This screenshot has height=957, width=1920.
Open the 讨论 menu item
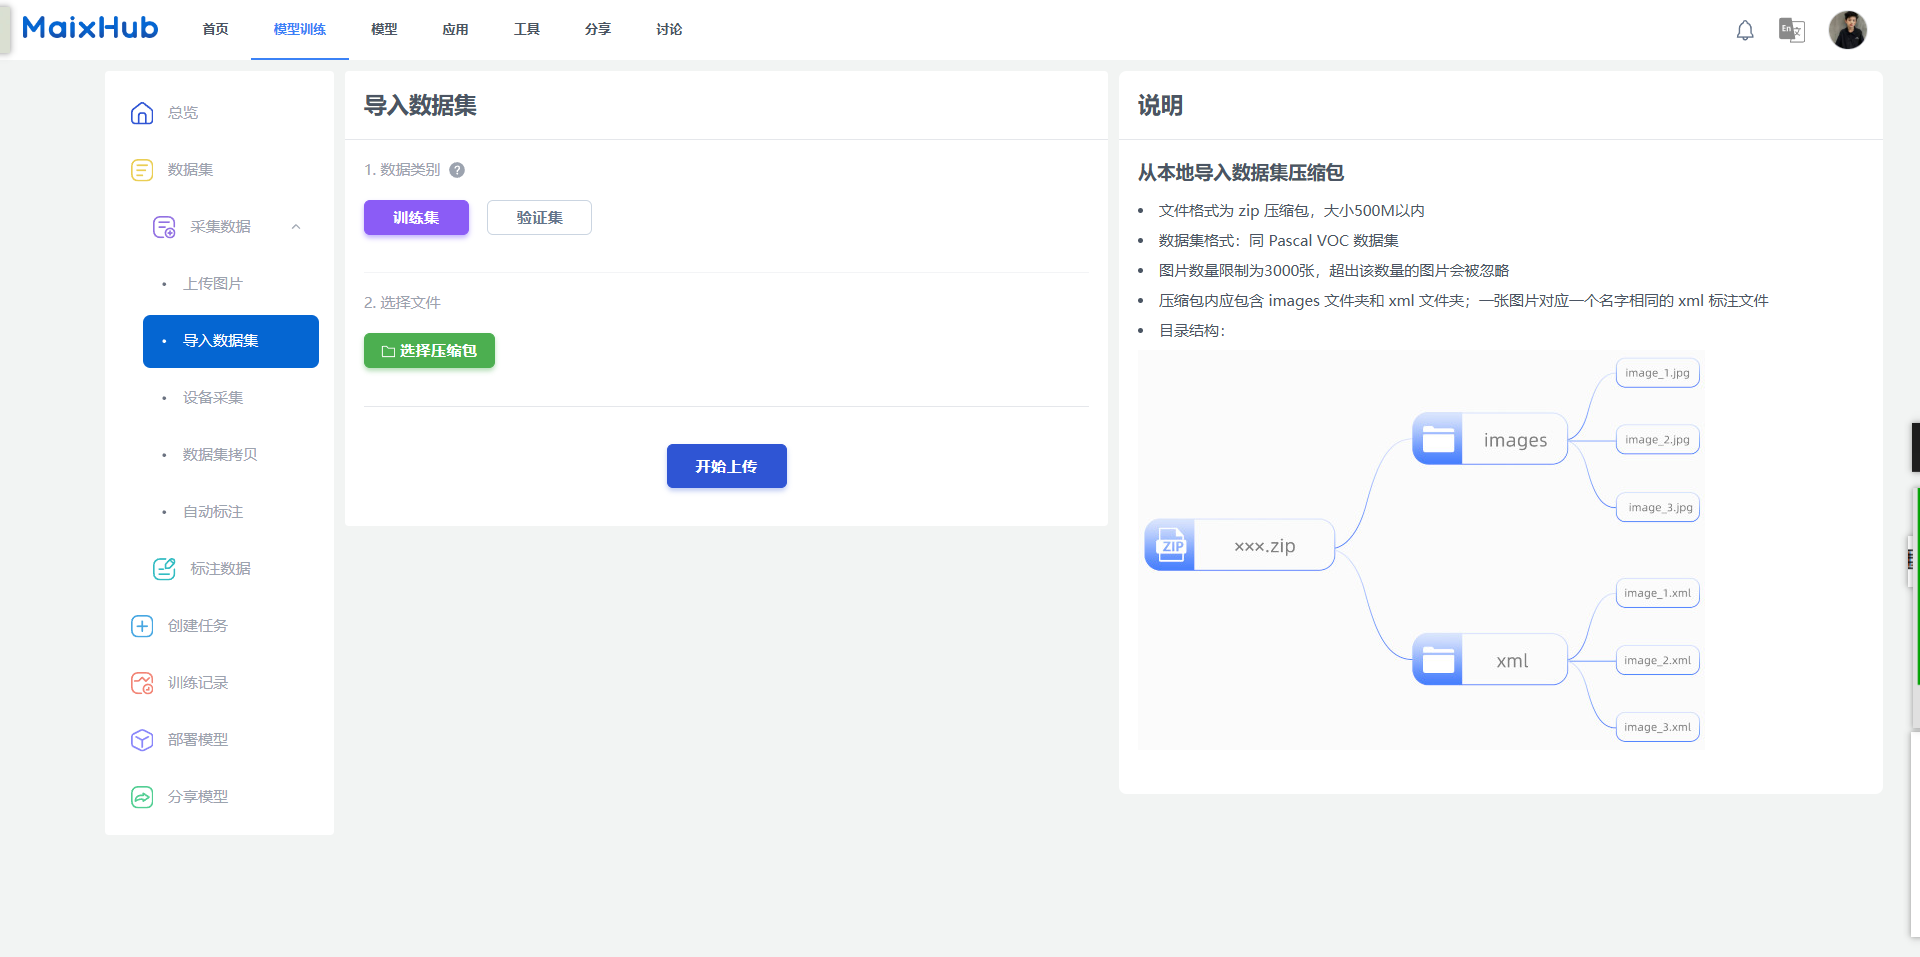point(668,29)
